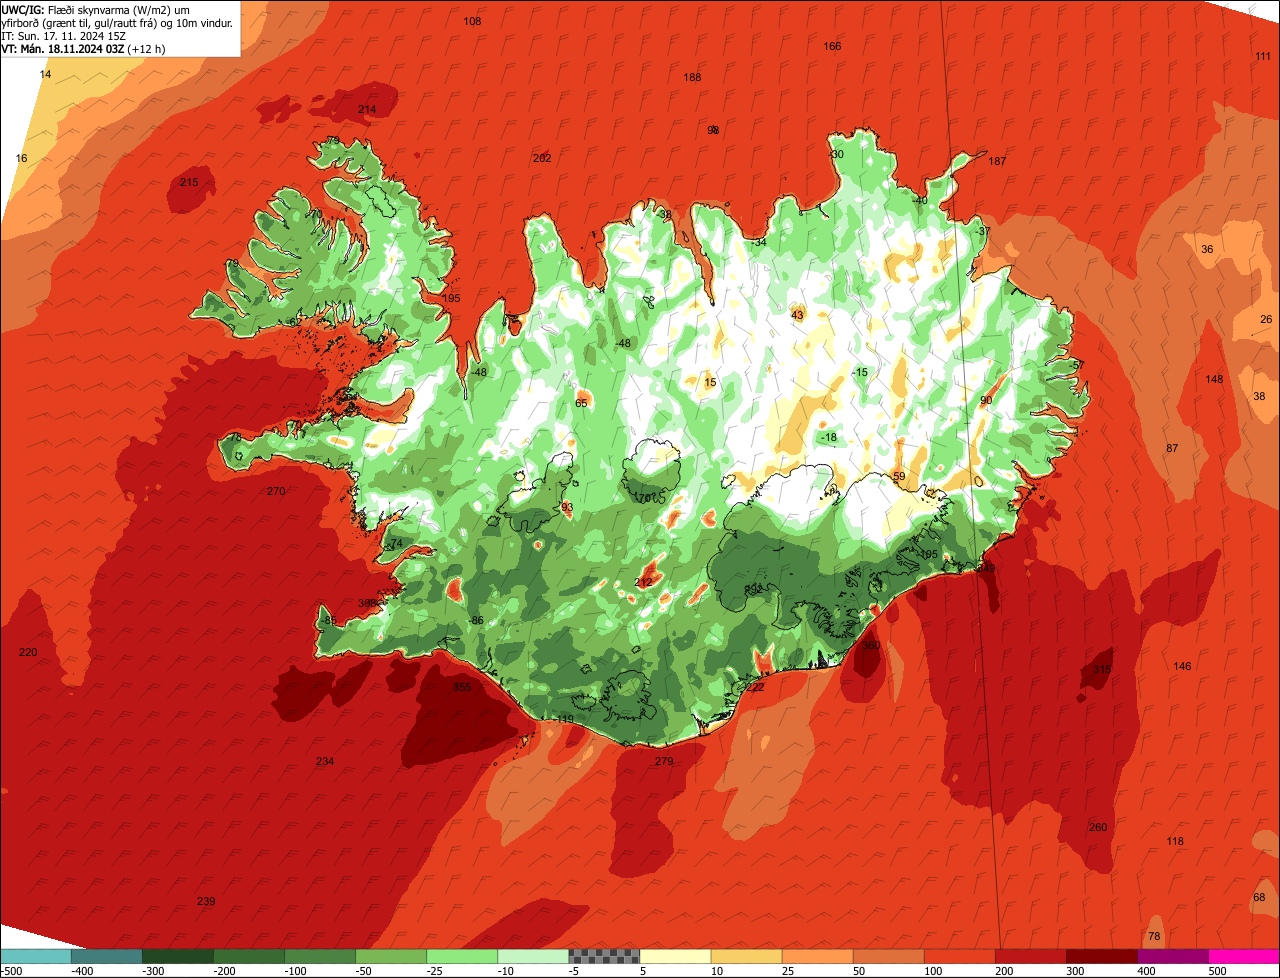The width and height of the screenshot is (1280, 978).
Task: Click the map value '-57' on the east coast
Action: point(1076,365)
